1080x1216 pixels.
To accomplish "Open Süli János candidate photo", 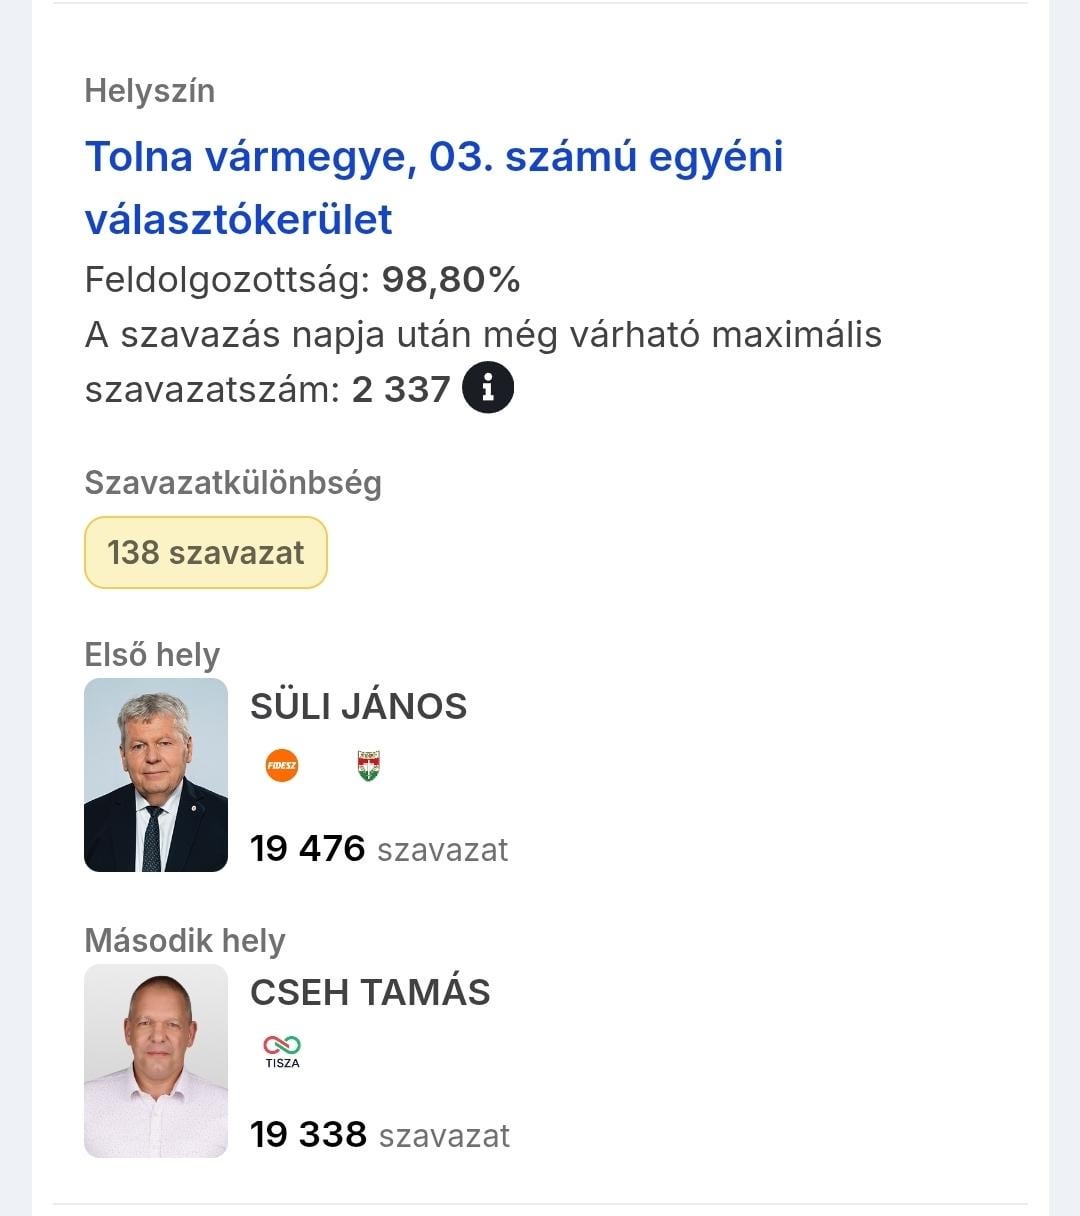I will (x=156, y=775).
